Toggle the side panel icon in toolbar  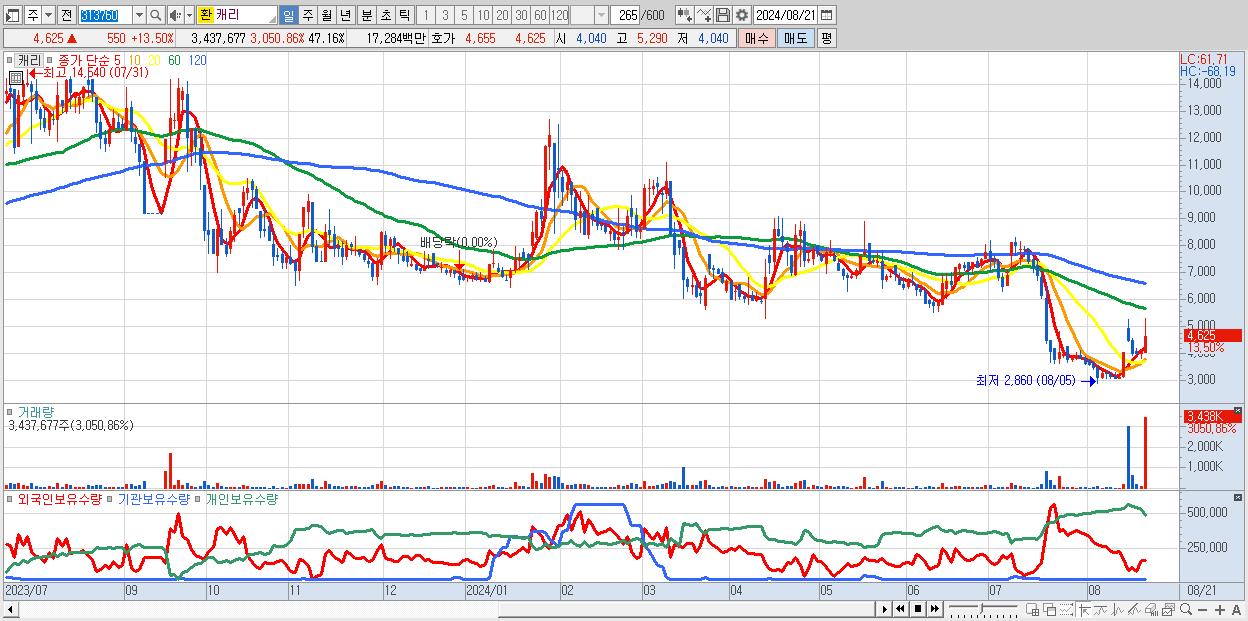click(x=12, y=15)
